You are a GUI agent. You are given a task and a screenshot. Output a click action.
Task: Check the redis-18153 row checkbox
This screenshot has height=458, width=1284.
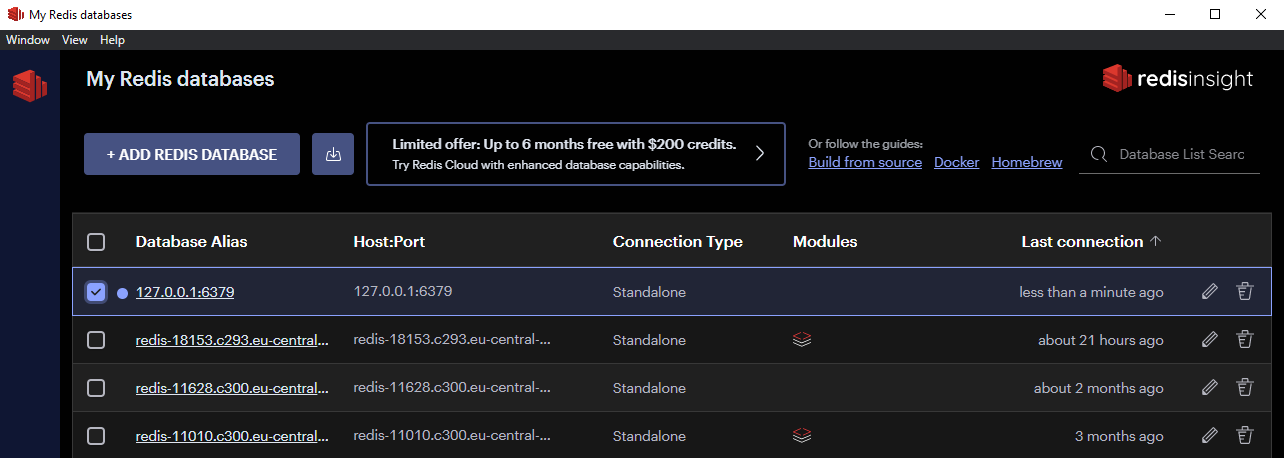[x=96, y=340]
